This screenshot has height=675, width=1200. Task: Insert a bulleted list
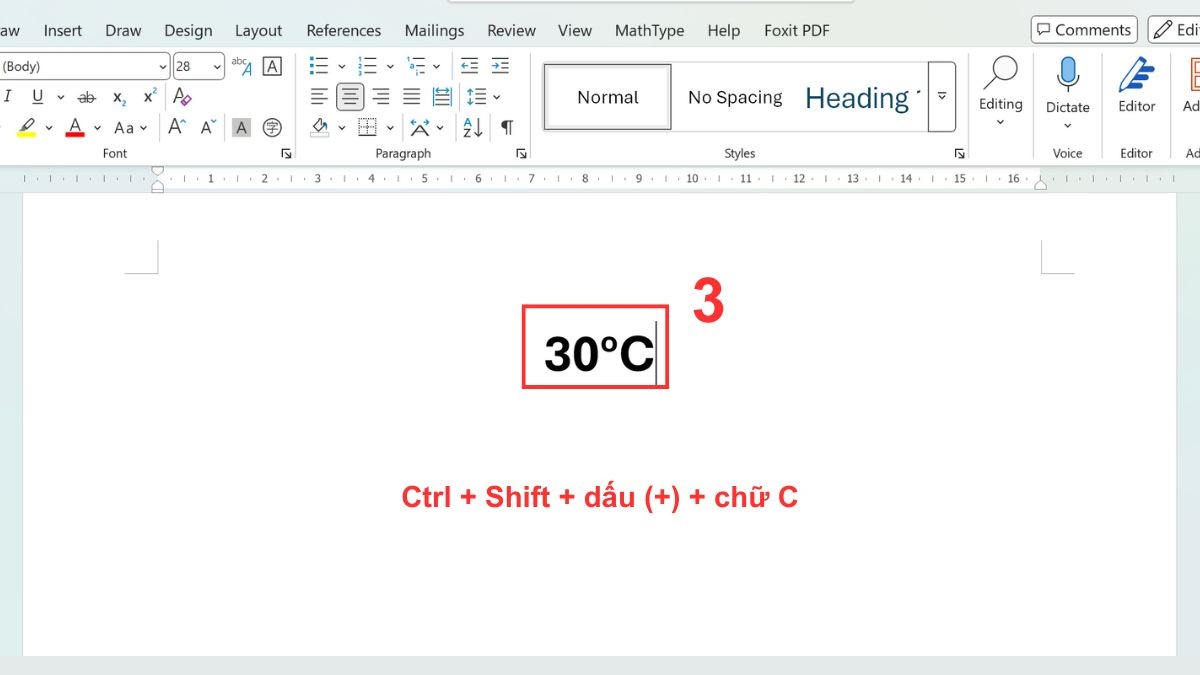click(x=319, y=67)
